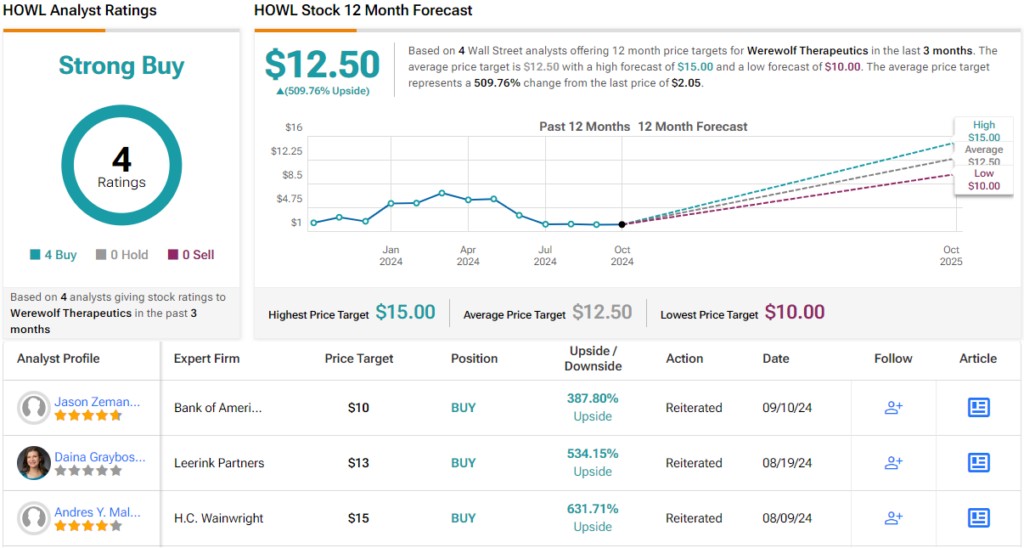The height and width of the screenshot is (548, 1024).
Task: Follow analyst Daina Graybosch with the follow icon
Action: tap(893, 463)
